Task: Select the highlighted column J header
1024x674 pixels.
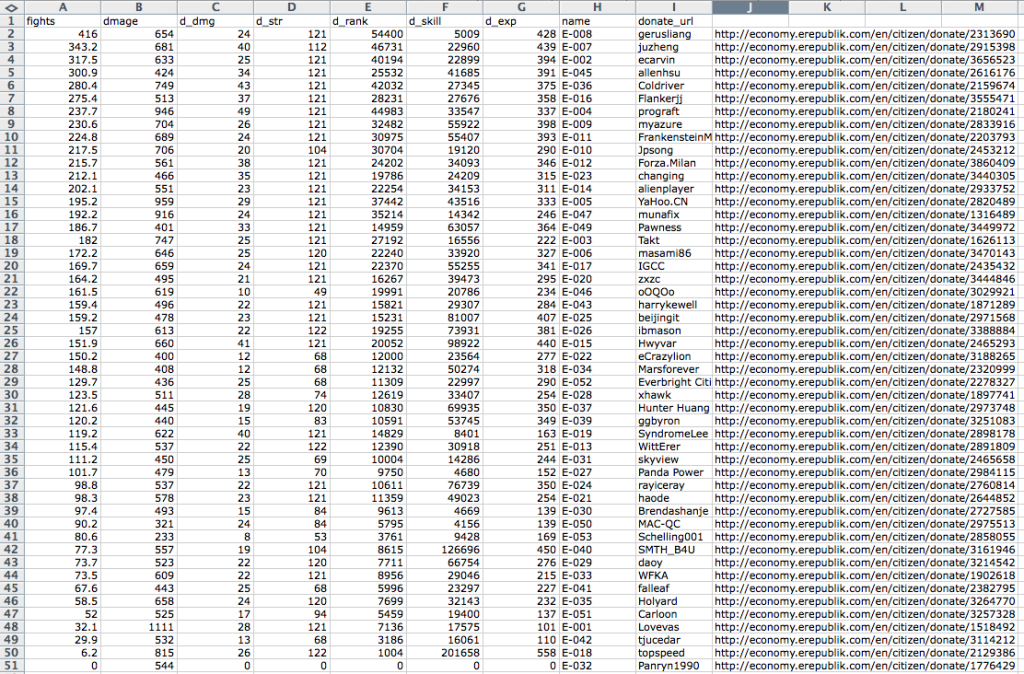Action: point(750,6)
